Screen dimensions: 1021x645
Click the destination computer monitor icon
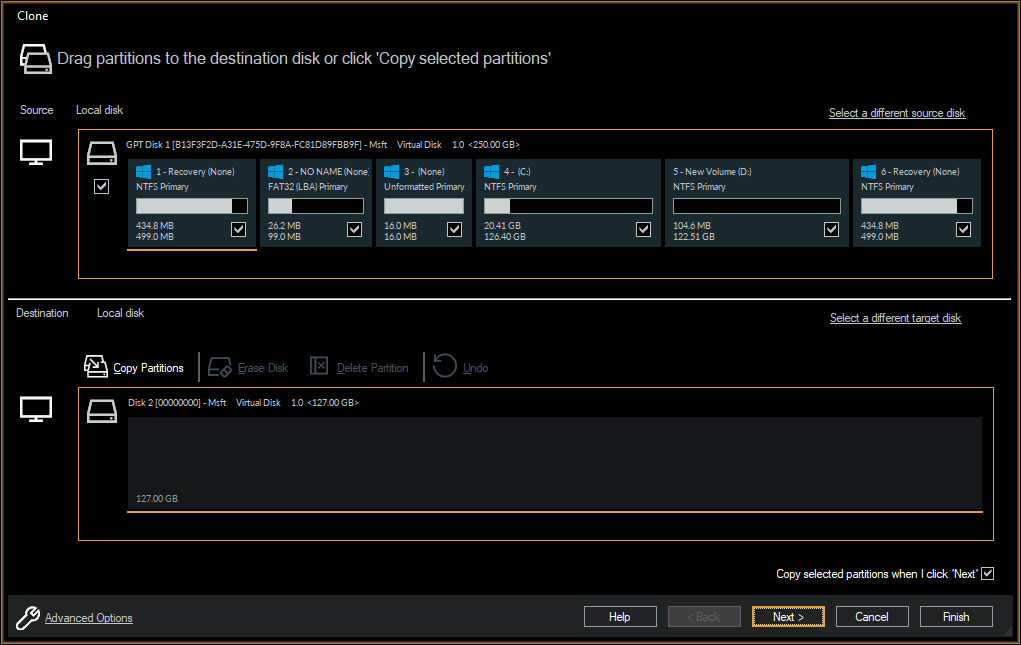[36, 410]
